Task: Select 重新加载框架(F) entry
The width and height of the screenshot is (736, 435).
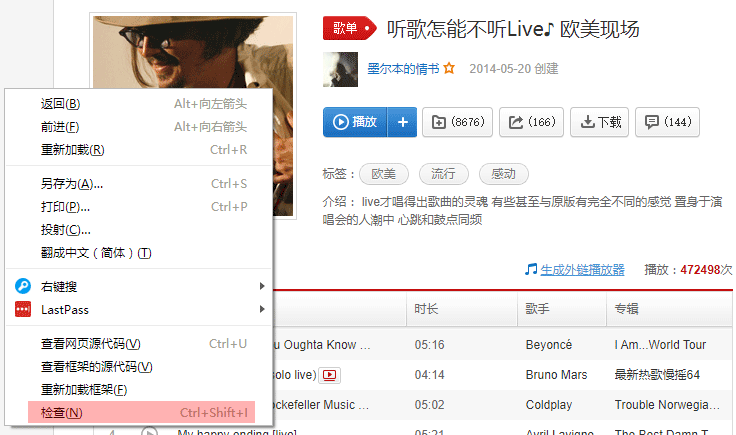Action: [139, 390]
